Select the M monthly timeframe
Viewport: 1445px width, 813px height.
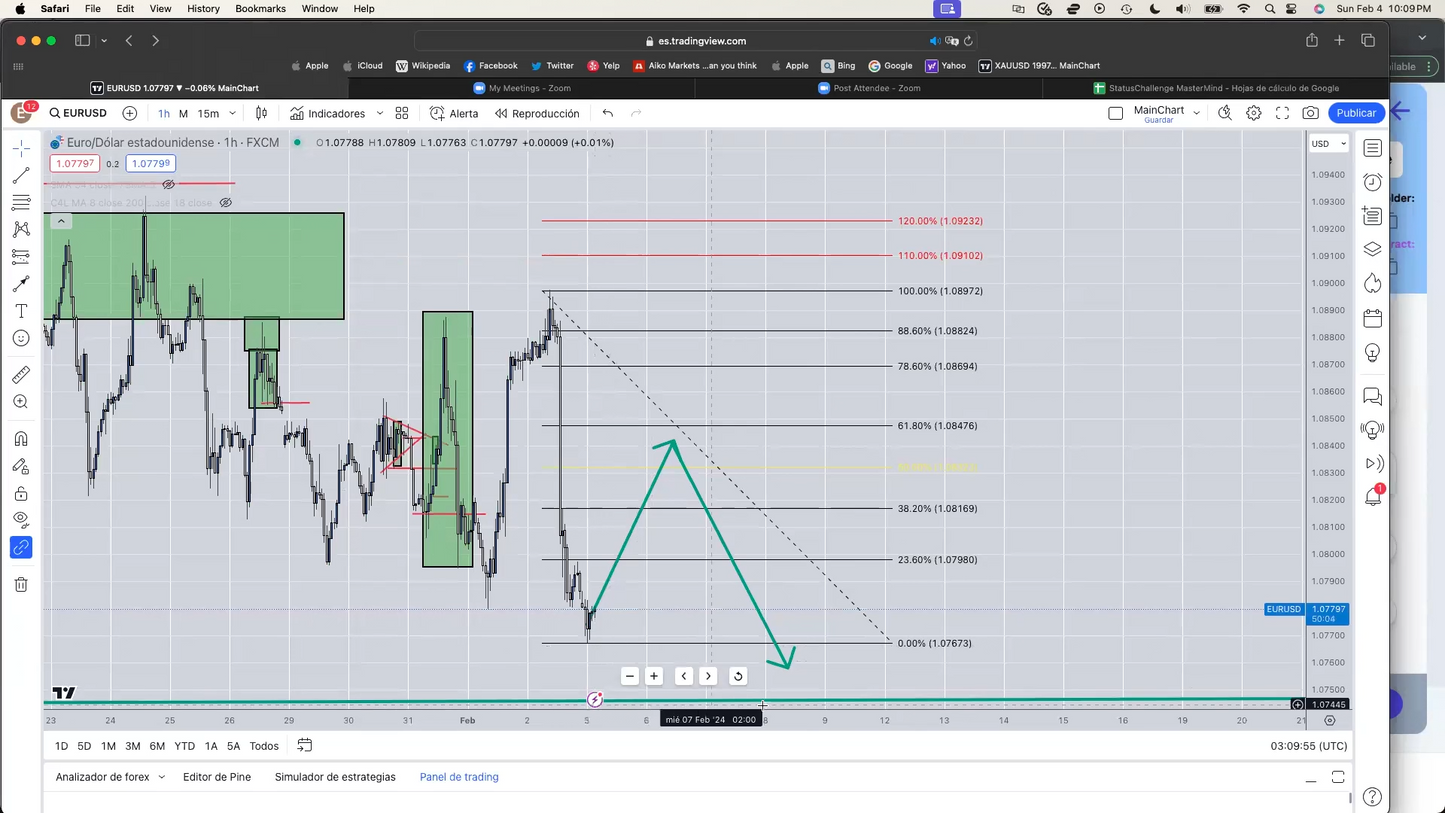coord(183,113)
